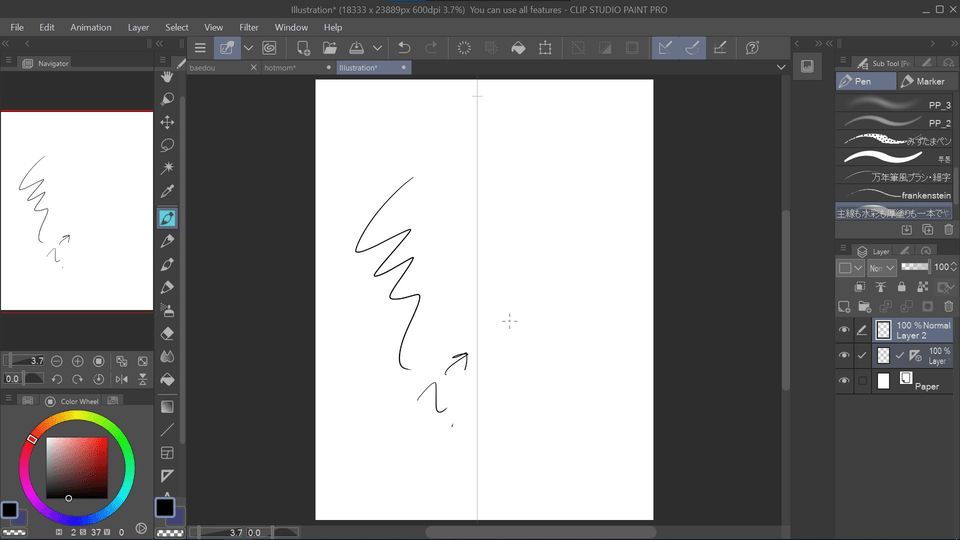This screenshot has height=540, width=960.
Task: Open the Animation menu
Action: [x=91, y=28]
